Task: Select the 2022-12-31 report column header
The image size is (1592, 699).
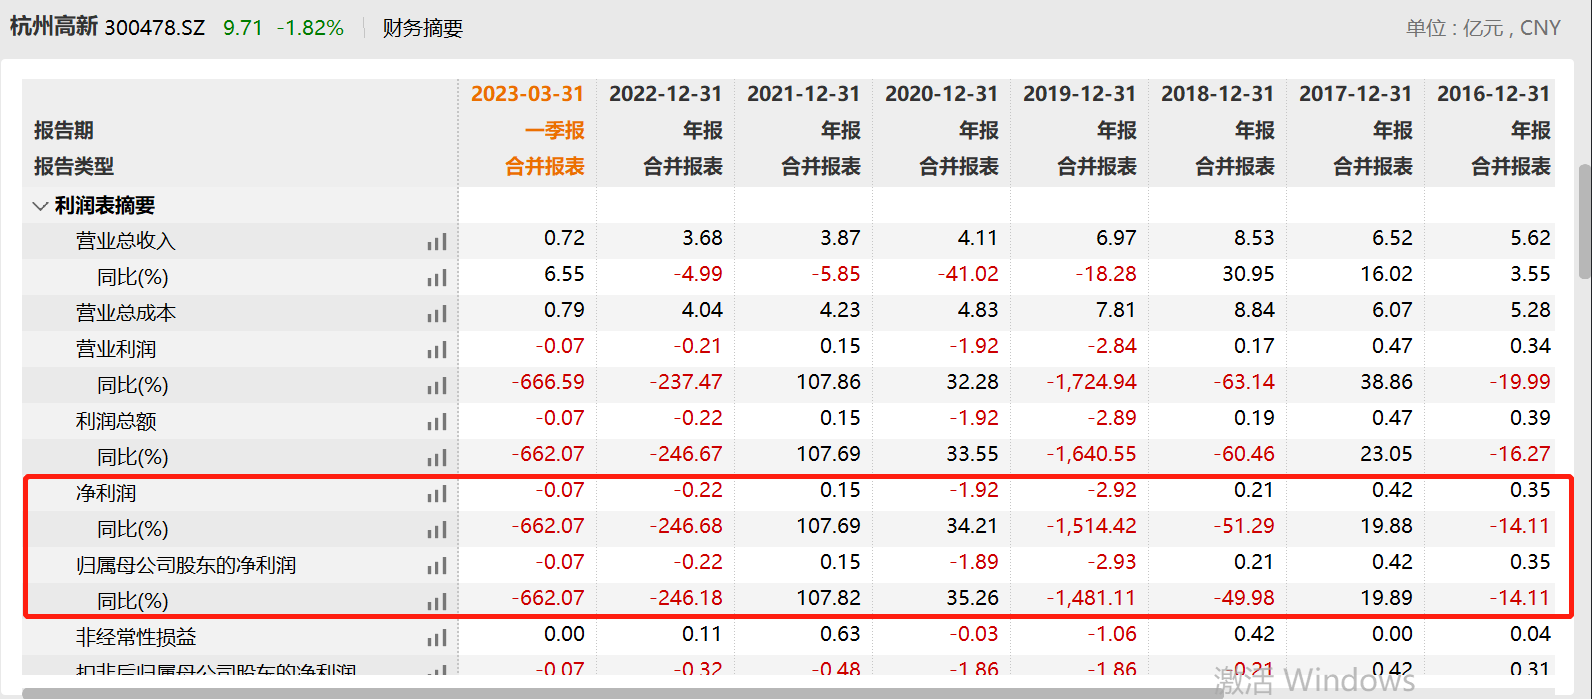Action: [665, 94]
